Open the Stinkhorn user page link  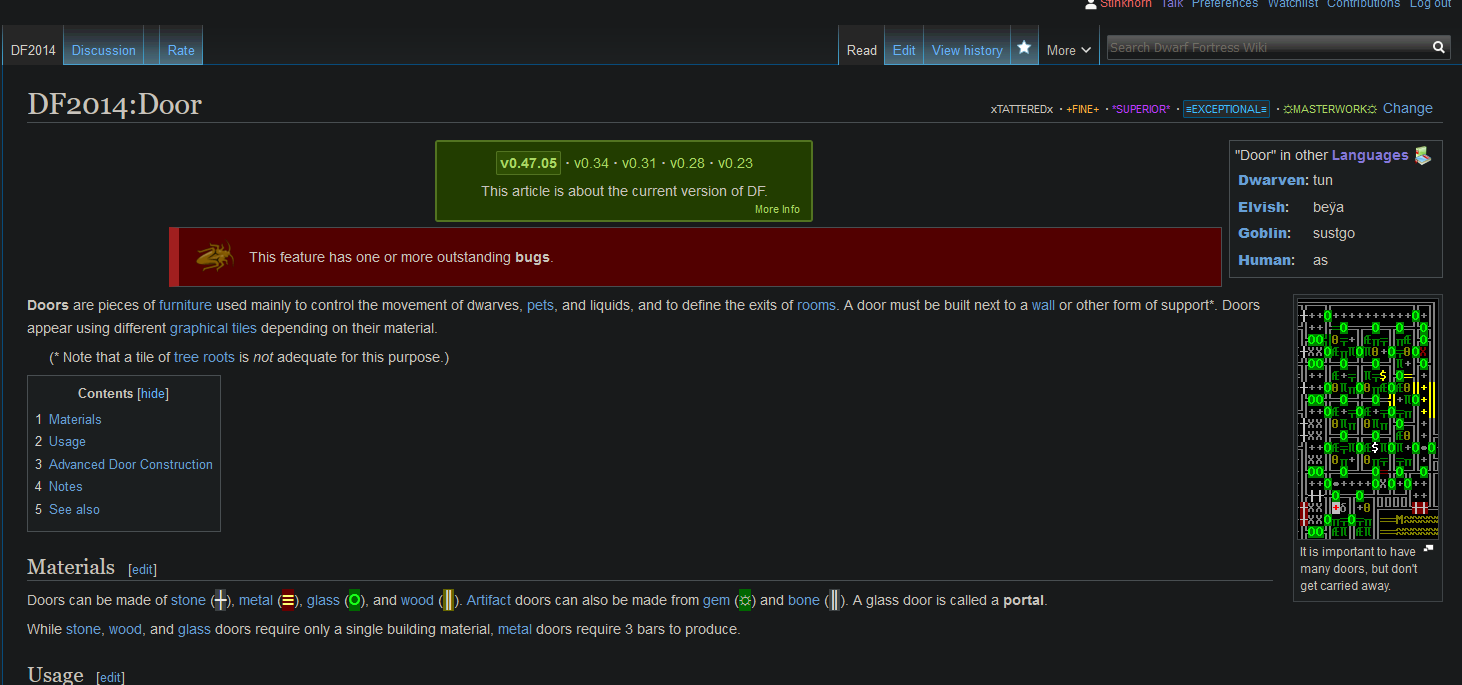point(1126,4)
